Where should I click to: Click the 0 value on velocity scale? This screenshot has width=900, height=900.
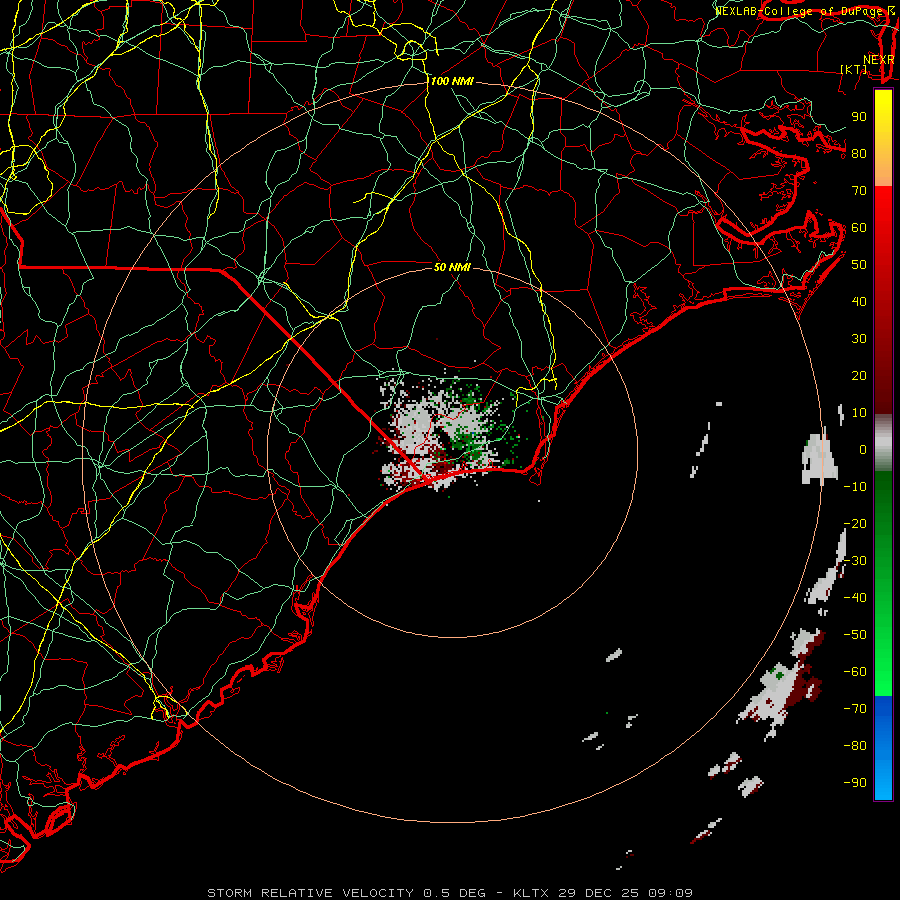pos(863,450)
